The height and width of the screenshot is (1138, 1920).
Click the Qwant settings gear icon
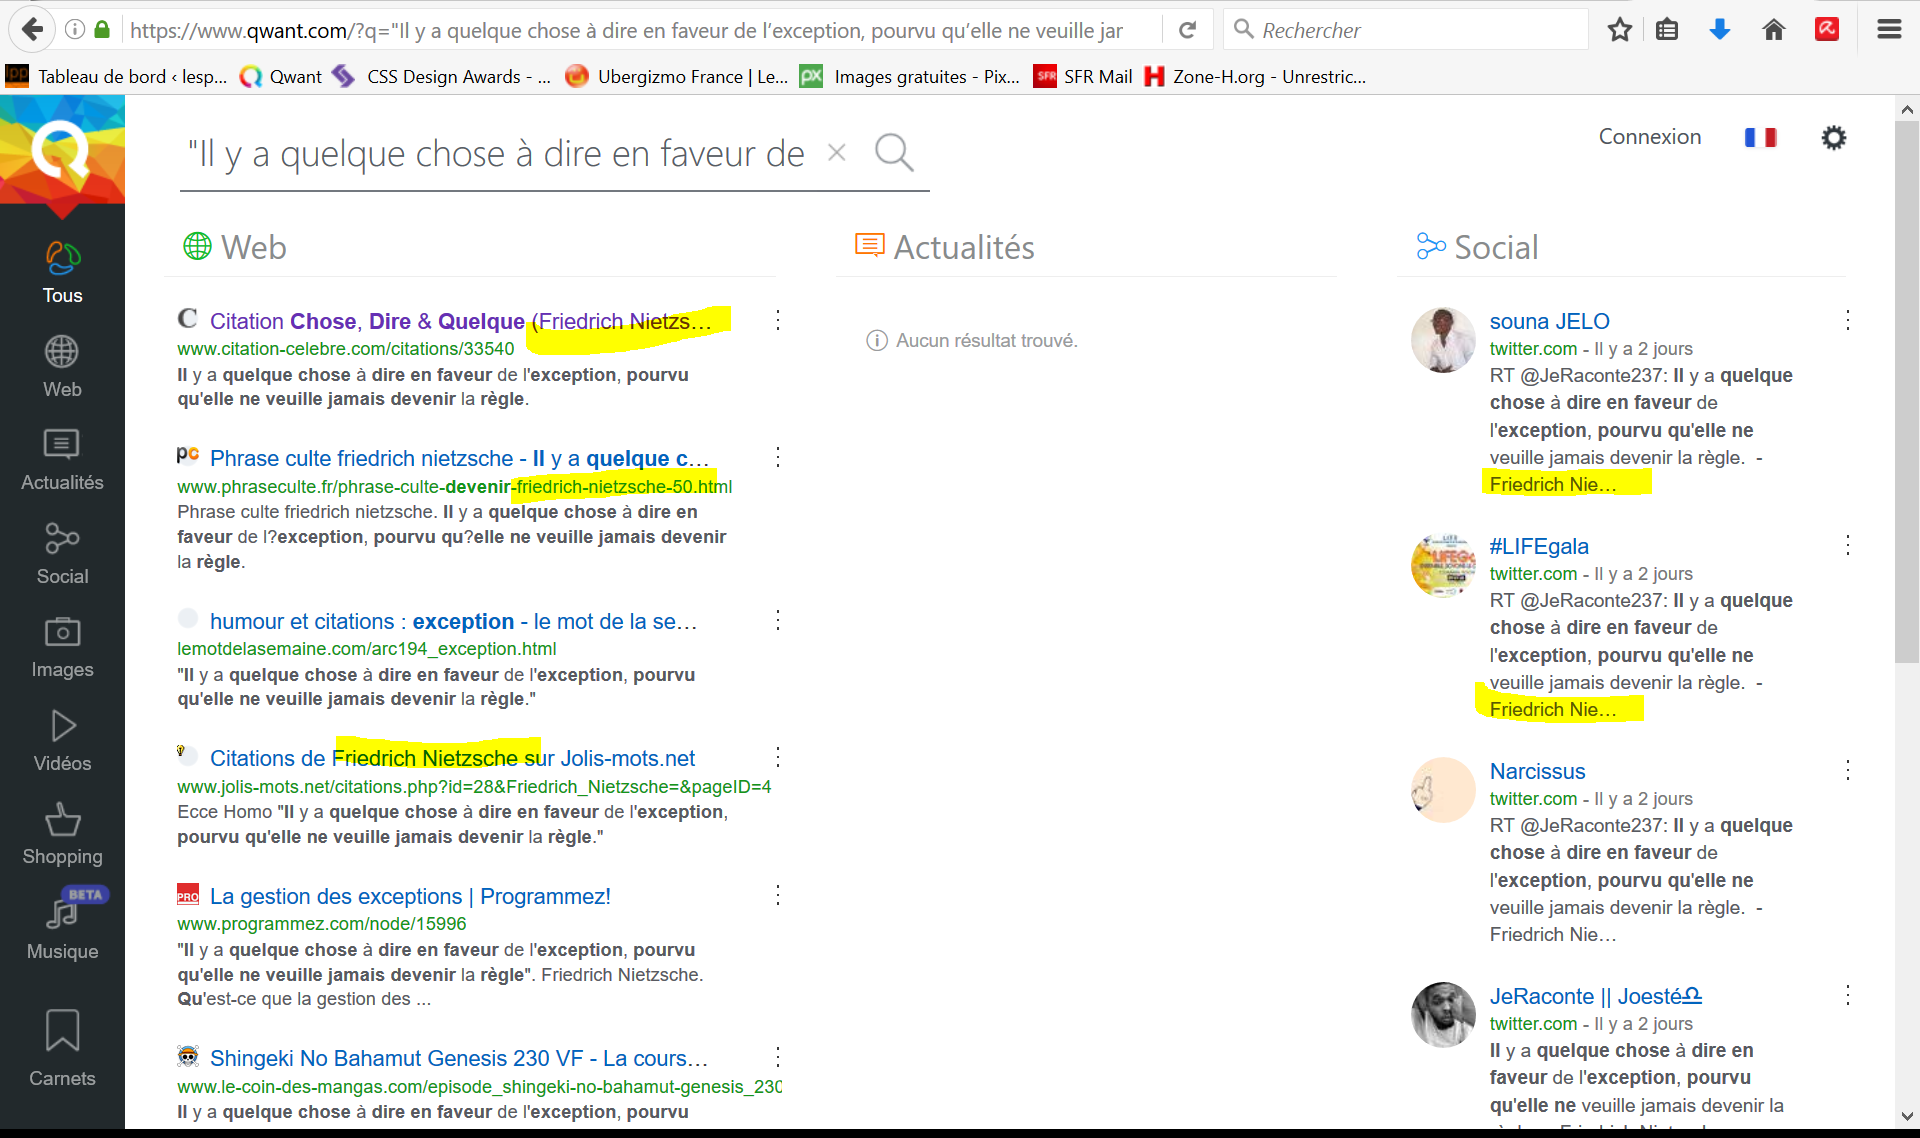pyautogui.click(x=1833, y=137)
